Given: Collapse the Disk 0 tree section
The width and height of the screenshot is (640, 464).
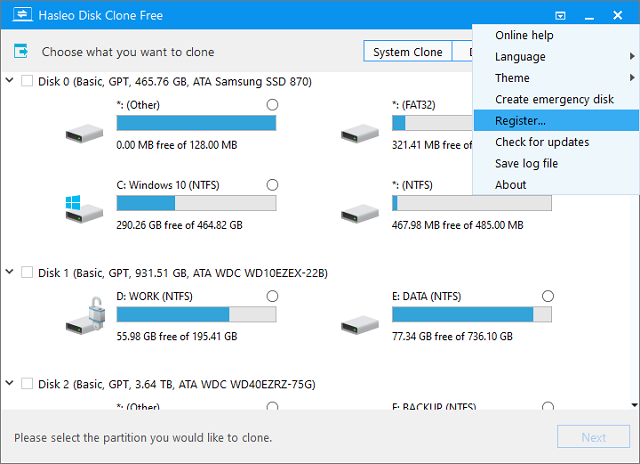Looking at the screenshot, I should [10, 81].
